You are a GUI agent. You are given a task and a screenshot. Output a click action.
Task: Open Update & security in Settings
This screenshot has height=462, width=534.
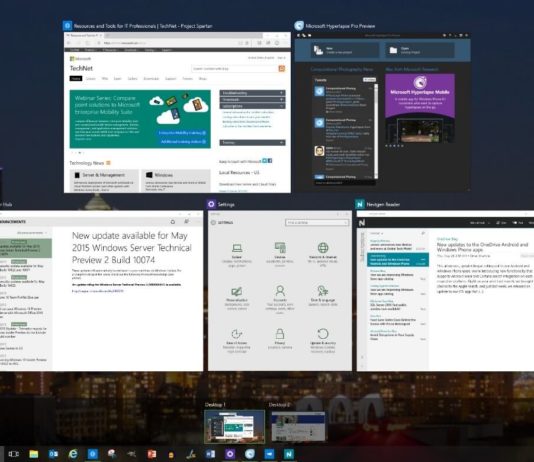click(x=323, y=340)
